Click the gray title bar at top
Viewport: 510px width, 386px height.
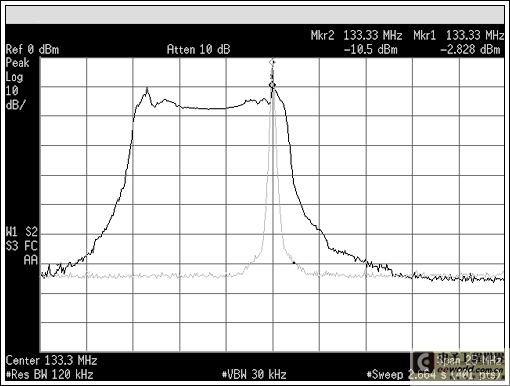click(x=255, y=15)
